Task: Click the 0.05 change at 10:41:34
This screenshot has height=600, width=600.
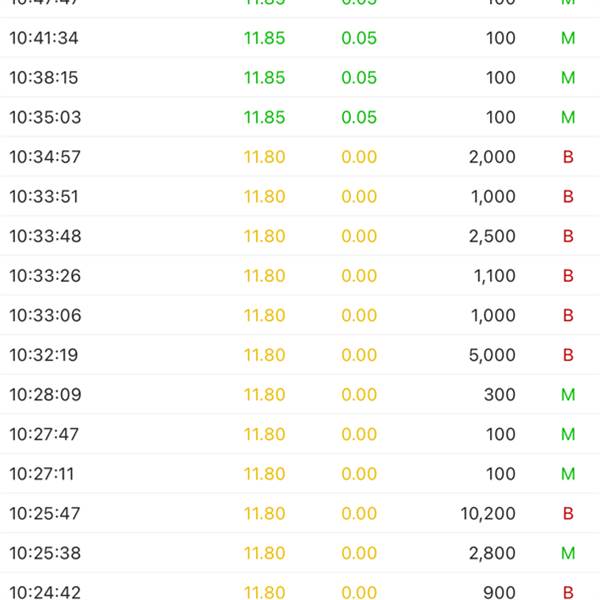Action: 359,38
